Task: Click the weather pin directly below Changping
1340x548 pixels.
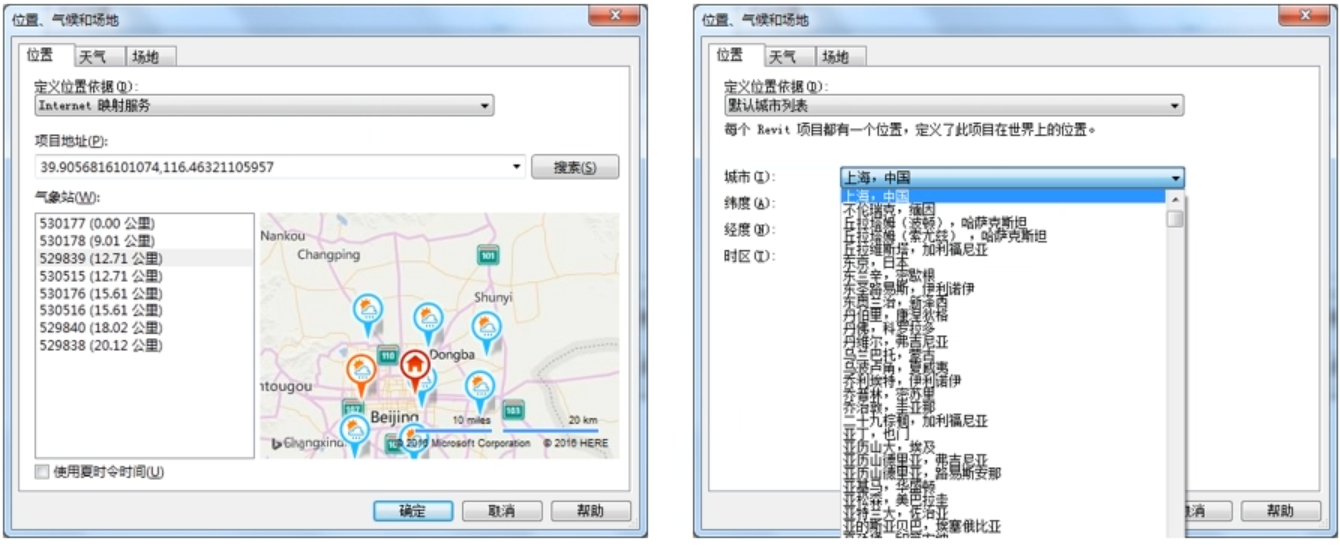Action: point(368,309)
